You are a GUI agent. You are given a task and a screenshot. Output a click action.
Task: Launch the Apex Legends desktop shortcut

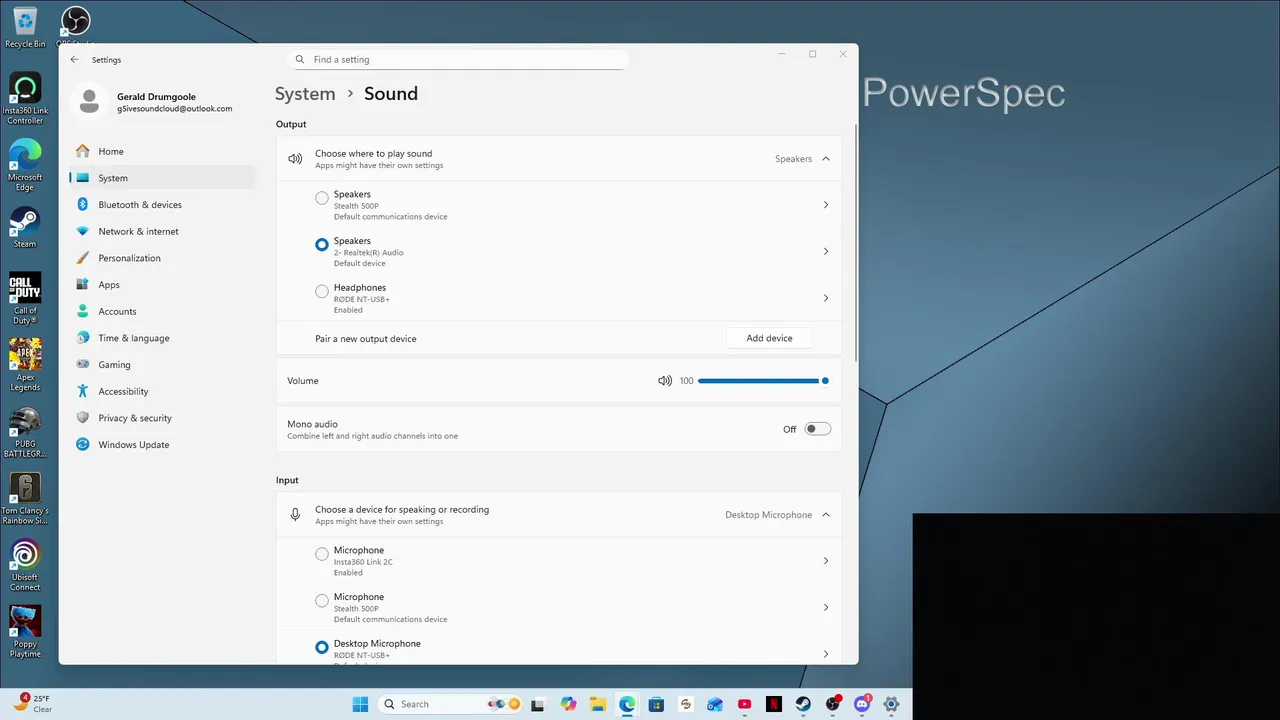25,365
